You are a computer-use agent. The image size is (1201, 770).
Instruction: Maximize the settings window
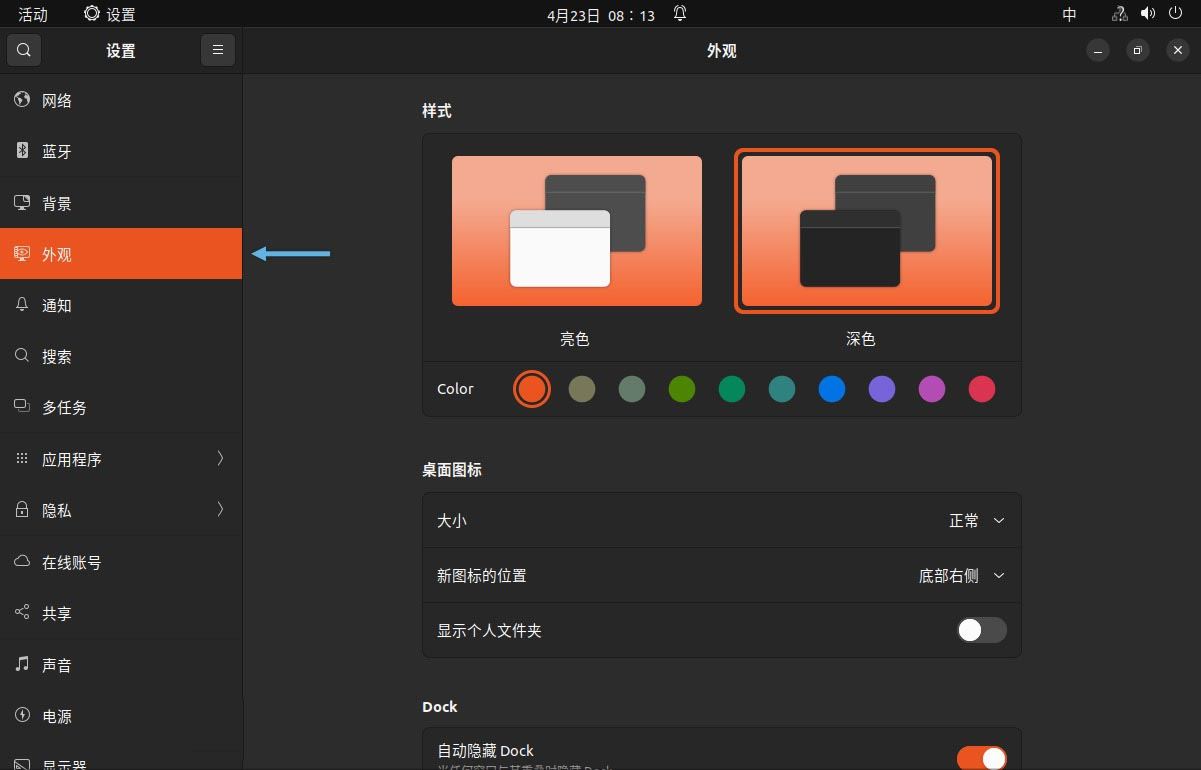[1138, 50]
